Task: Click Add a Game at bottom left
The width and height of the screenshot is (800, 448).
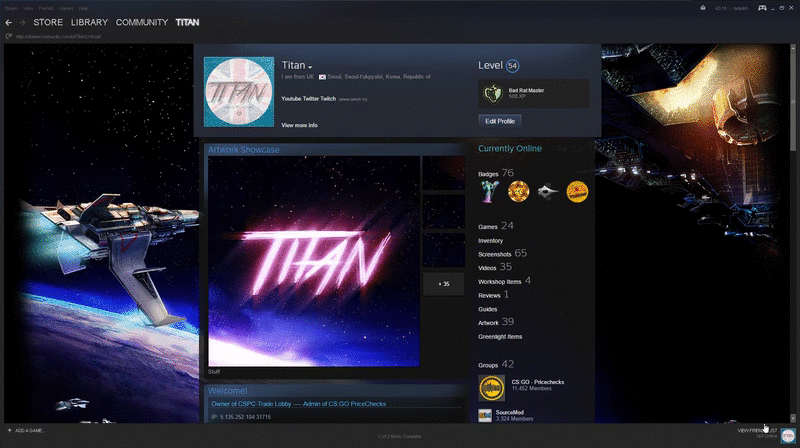Action: pyautogui.click(x=25, y=430)
